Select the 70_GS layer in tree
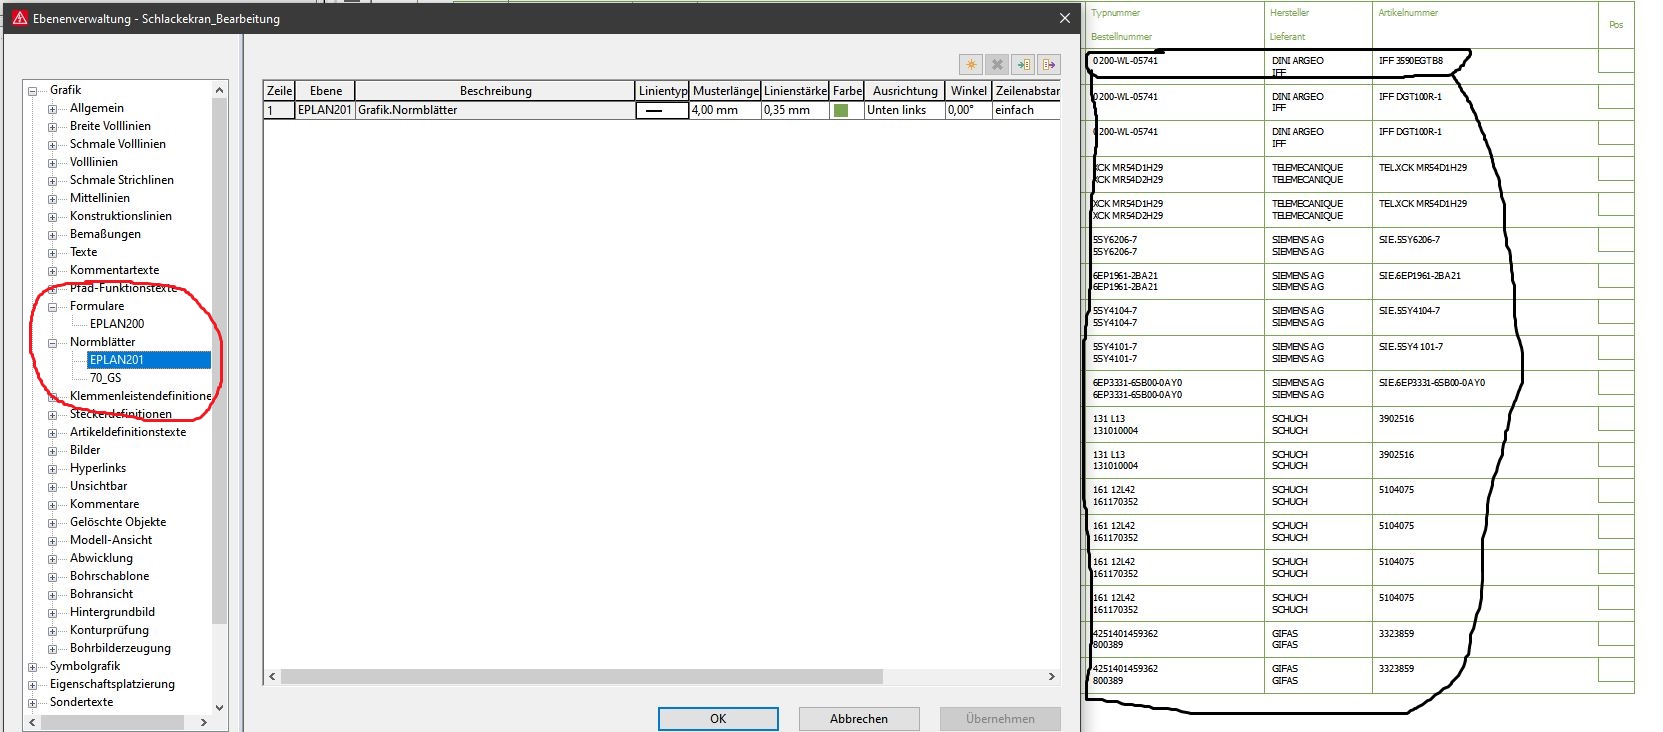This screenshot has height=732, width=1663. [x=105, y=378]
